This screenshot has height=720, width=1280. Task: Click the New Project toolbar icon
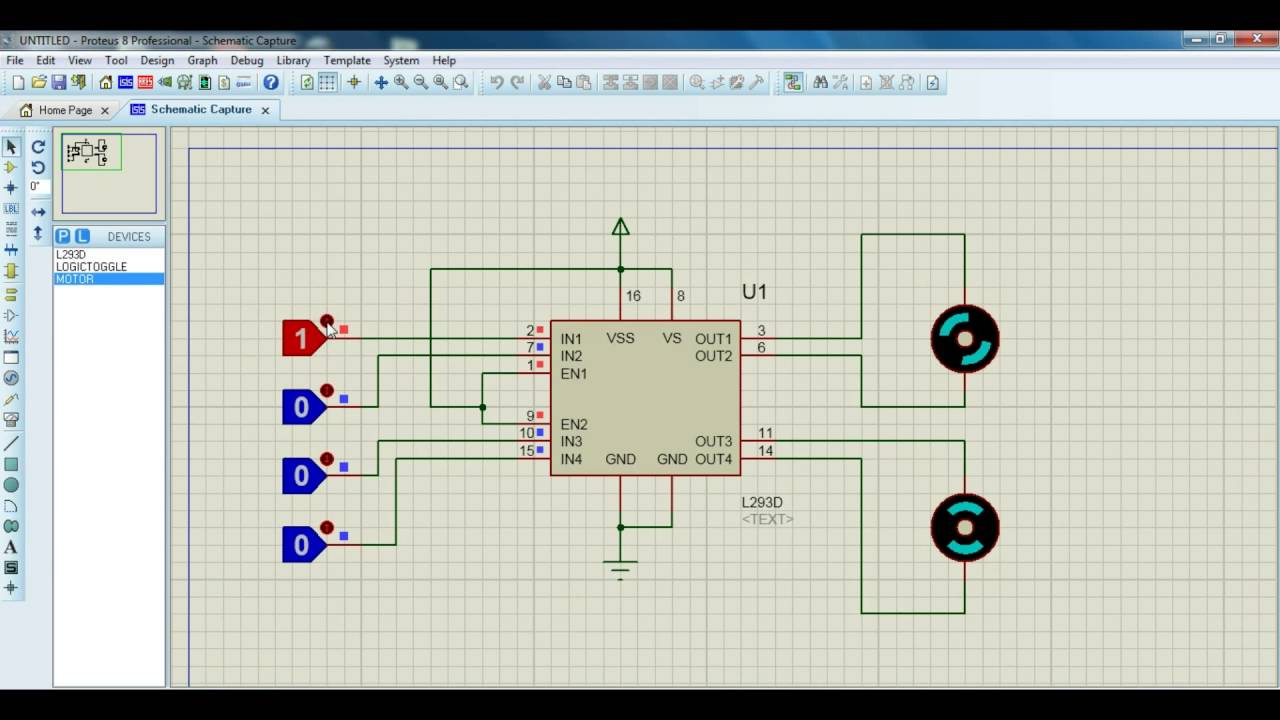coord(18,83)
